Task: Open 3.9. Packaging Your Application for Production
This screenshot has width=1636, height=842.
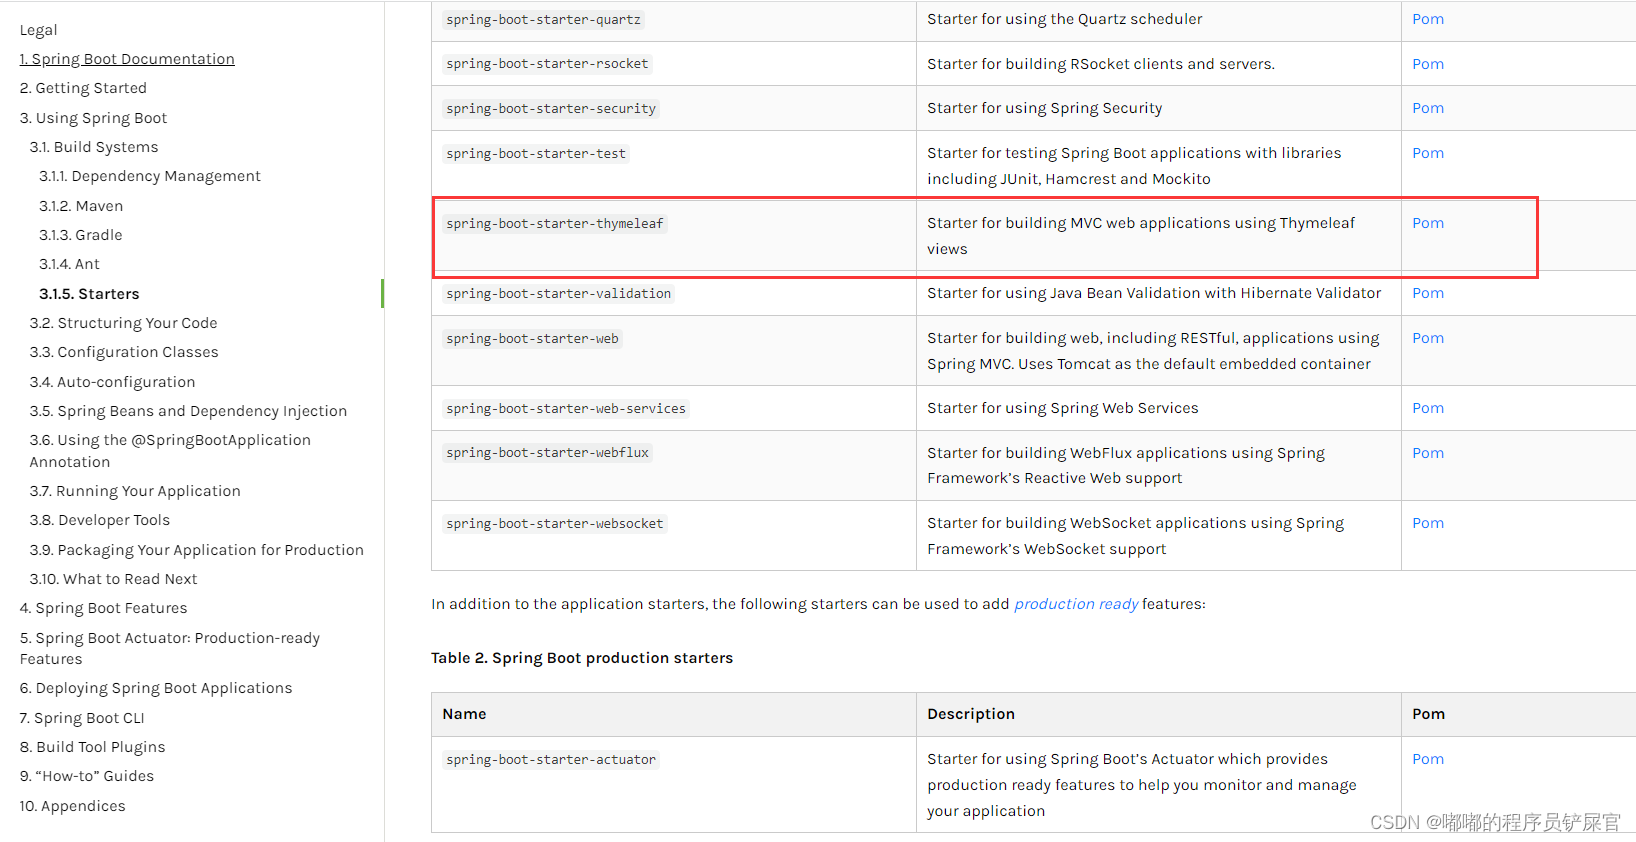Action: (197, 550)
